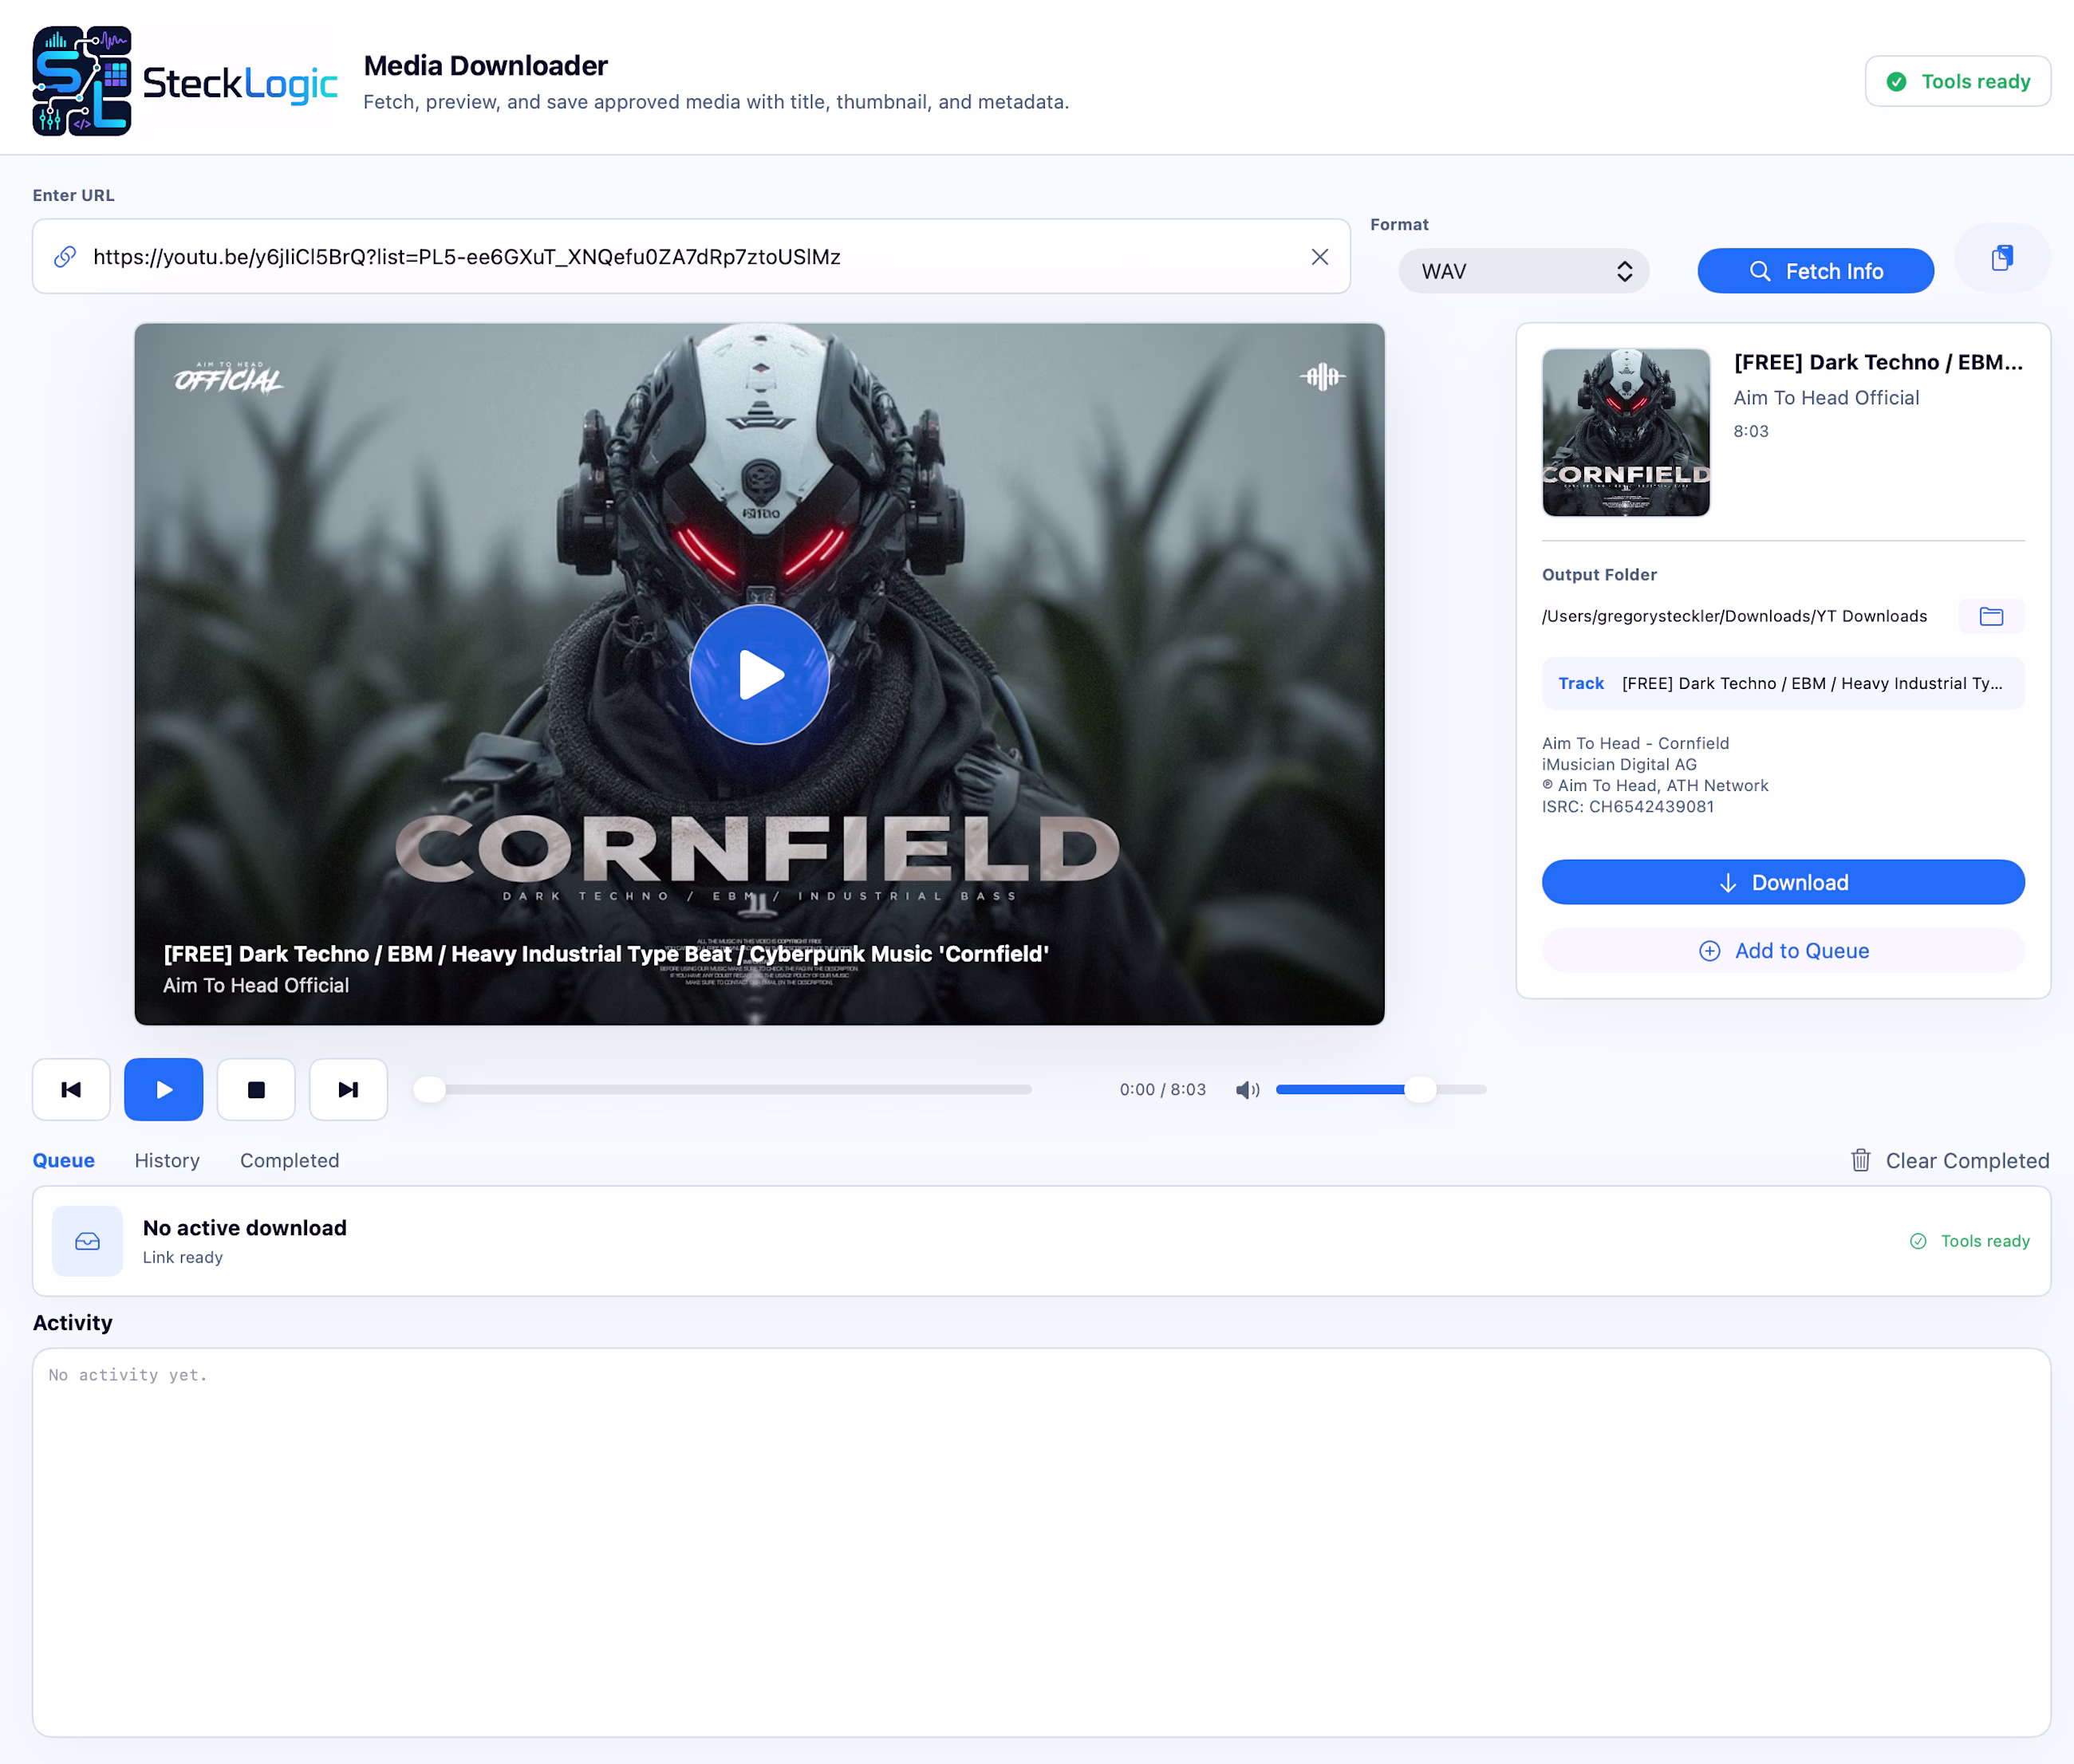Click the Tools ready status badge in header
2074x1764 pixels.
tap(1958, 81)
